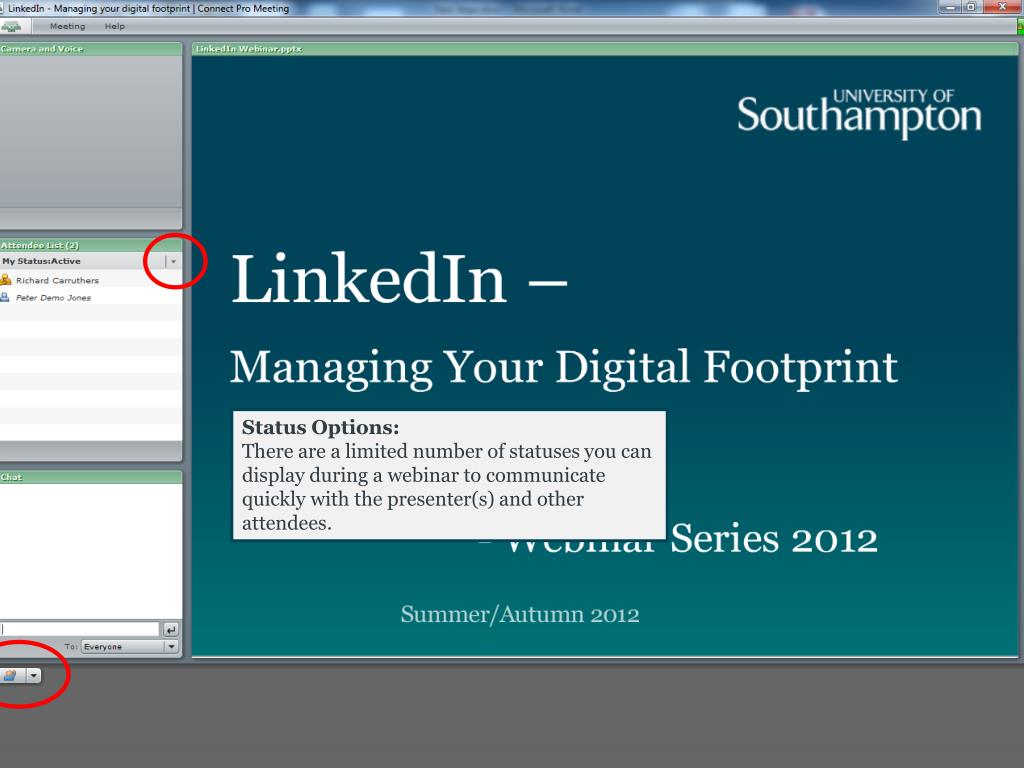Open the Meeting menu
1024x768 pixels.
coord(67,26)
